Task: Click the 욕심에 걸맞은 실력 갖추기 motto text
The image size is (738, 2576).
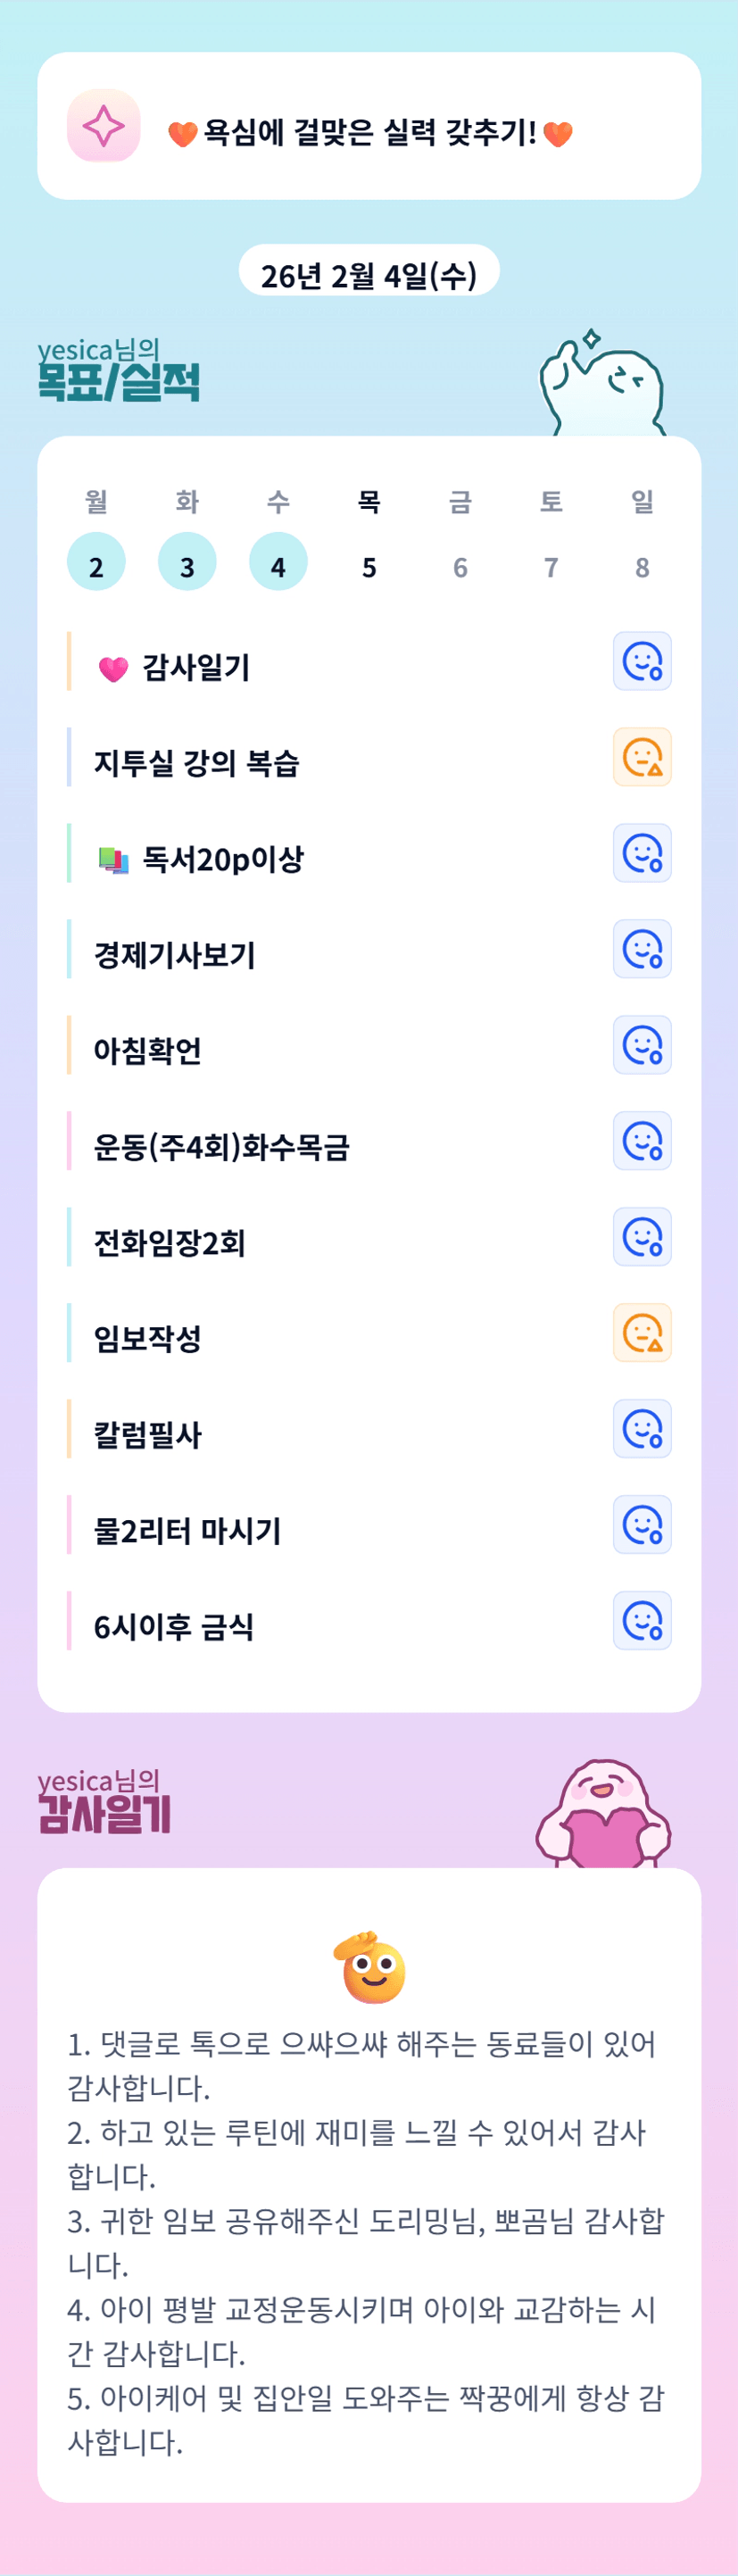Action: point(370,132)
